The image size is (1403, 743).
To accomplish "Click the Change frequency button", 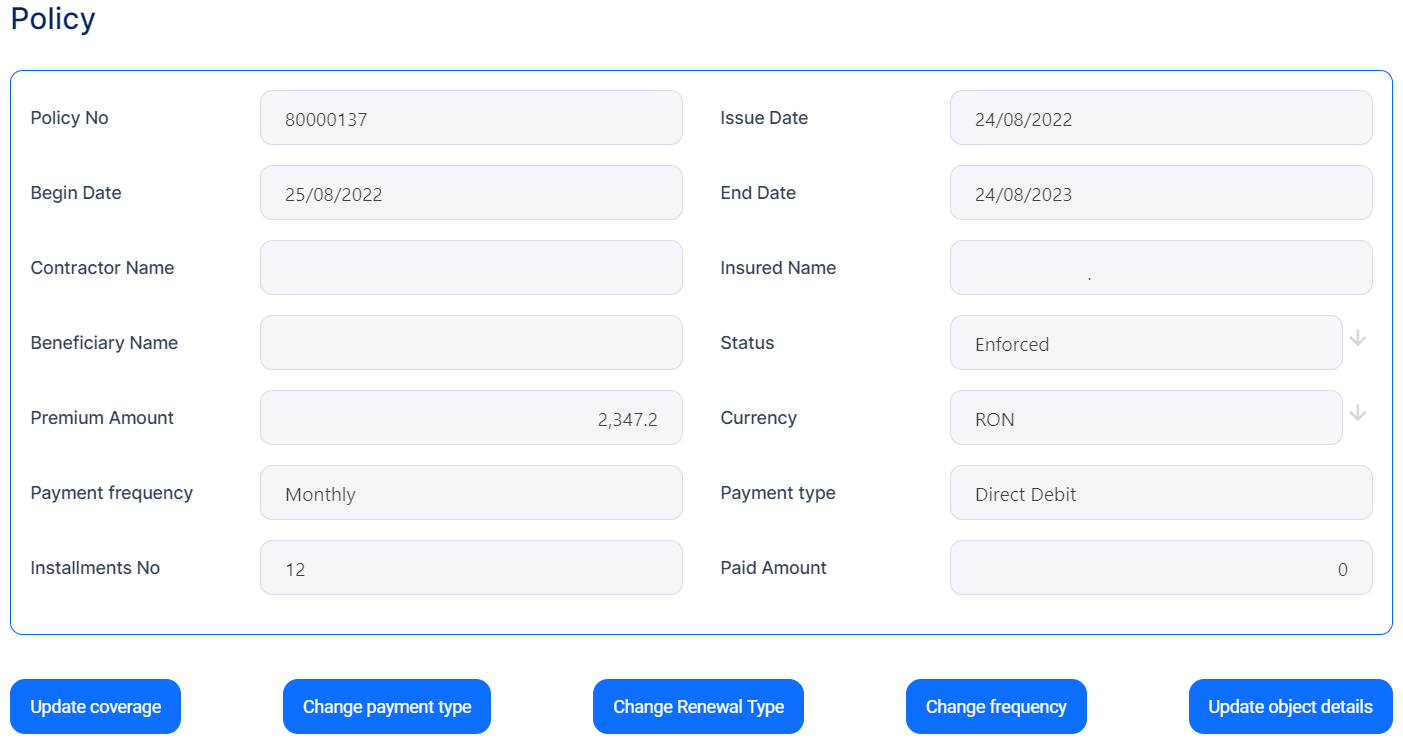I will (995, 707).
